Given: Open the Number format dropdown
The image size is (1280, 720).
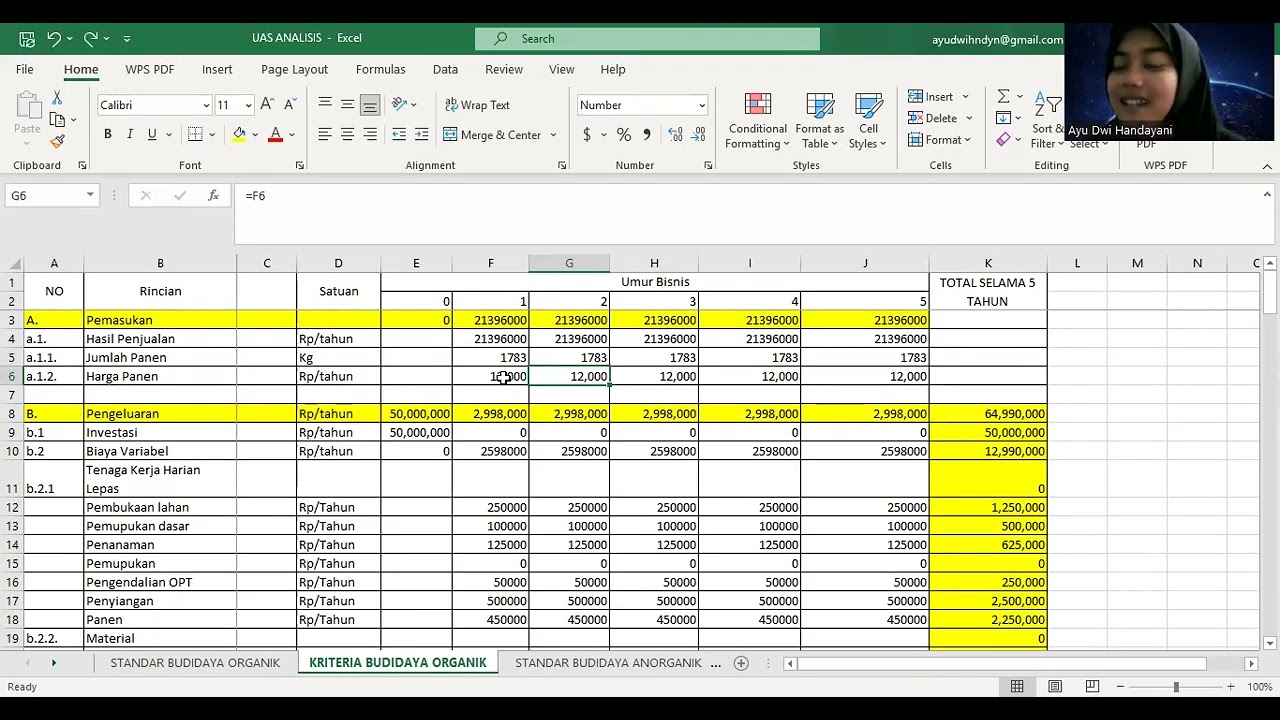Looking at the screenshot, I should click(x=702, y=105).
